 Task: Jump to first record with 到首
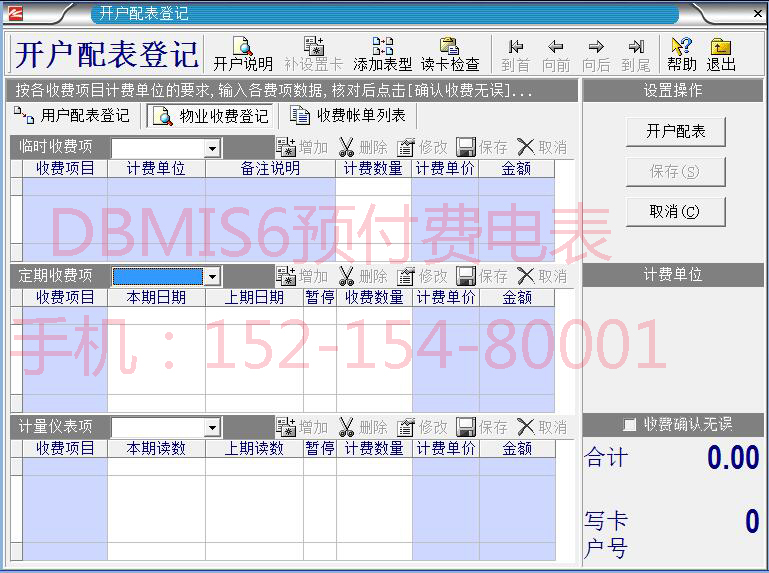(x=515, y=54)
